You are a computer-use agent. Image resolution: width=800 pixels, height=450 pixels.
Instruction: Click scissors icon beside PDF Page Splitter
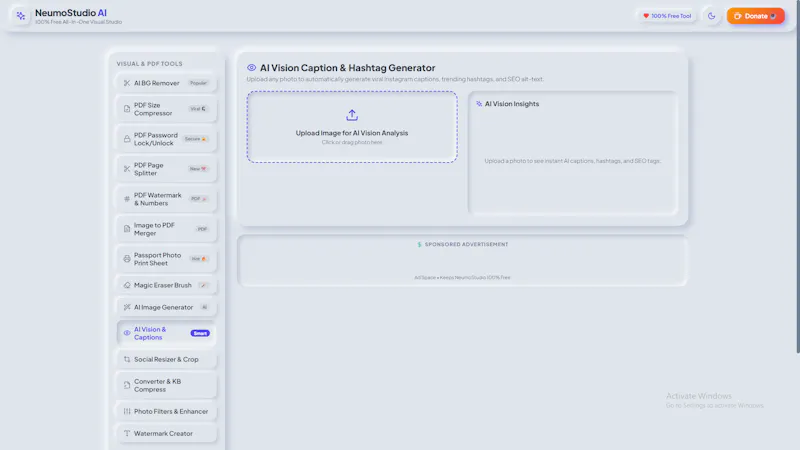(127, 169)
